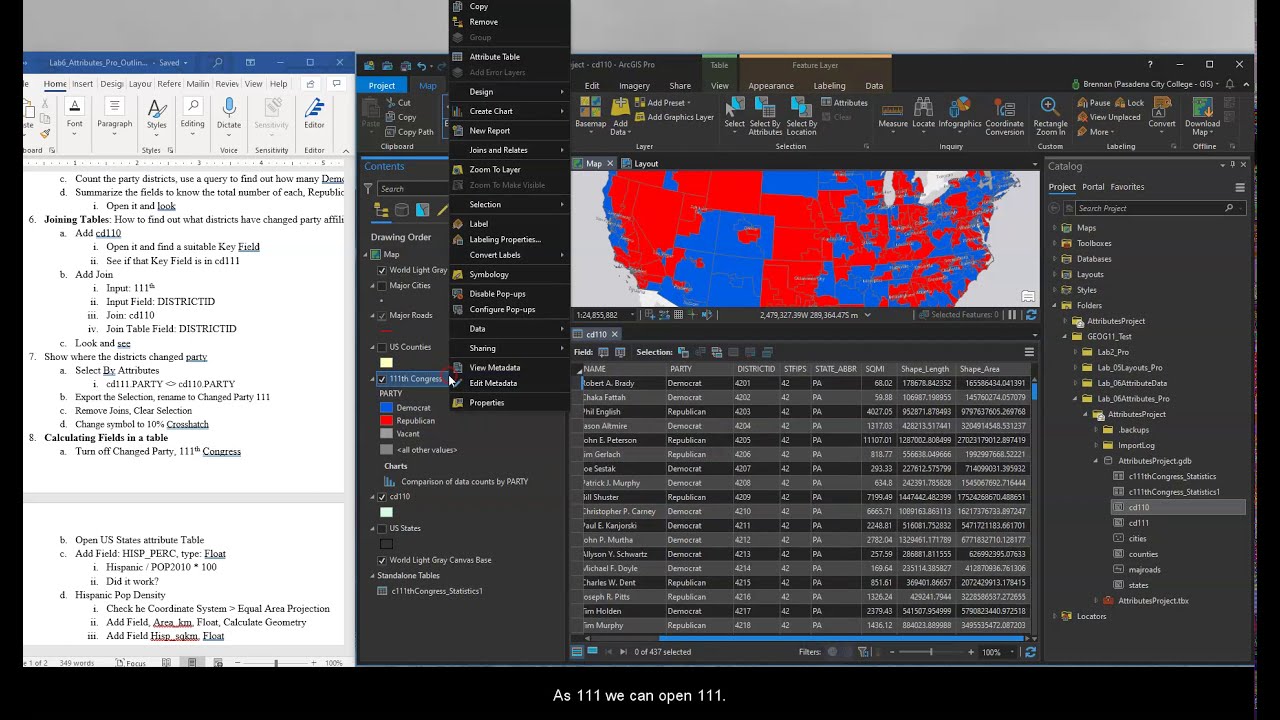Click the Locate binoculars icon
Screen dimensions: 1280x720
tap(924, 113)
